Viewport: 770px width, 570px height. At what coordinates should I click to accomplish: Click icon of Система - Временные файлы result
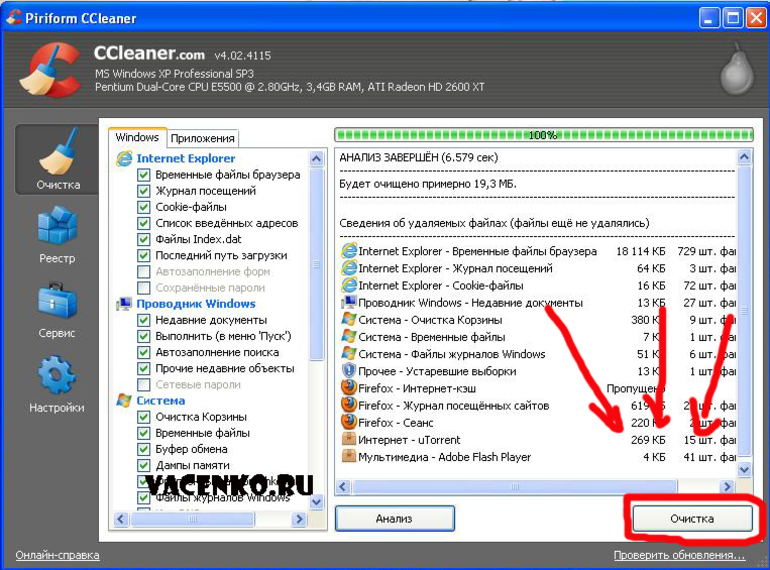coord(349,337)
